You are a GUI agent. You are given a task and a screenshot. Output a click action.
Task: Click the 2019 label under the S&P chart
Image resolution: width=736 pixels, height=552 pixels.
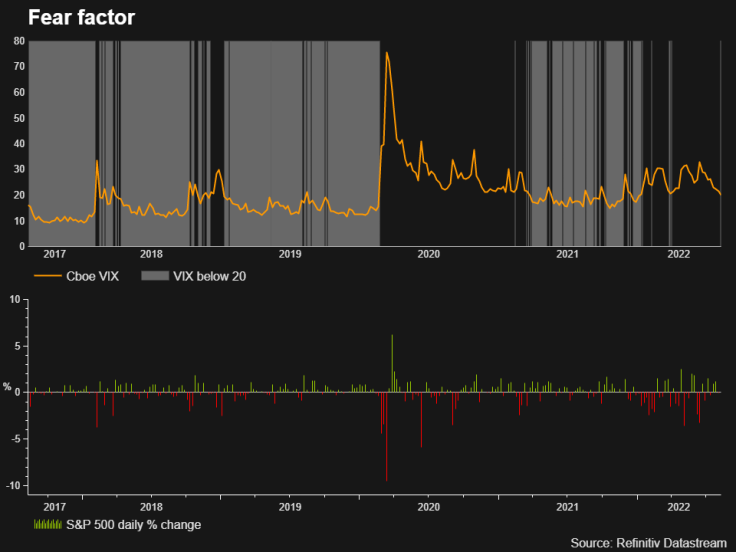pyautogui.click(x=290, y=507)
